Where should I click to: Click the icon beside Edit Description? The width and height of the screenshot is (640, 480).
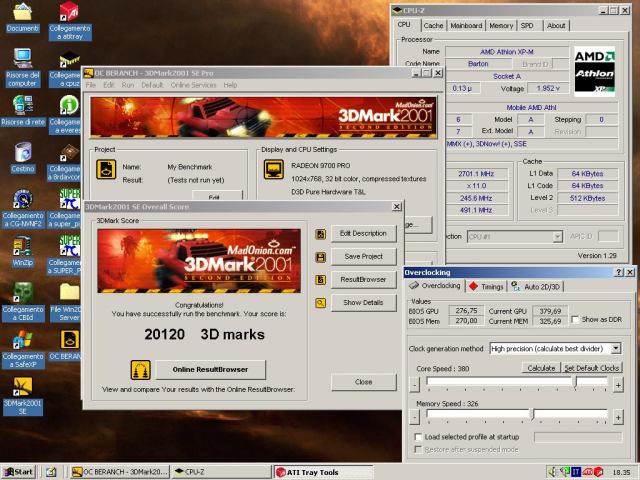pos(321,234)
